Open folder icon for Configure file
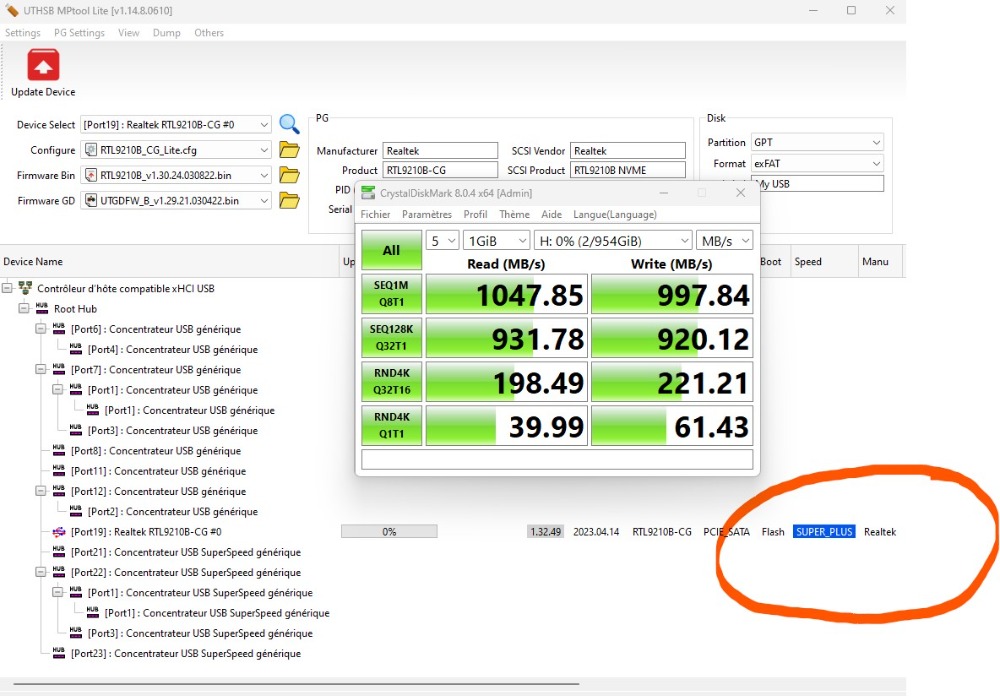1000x696 pixels. point(289,150)
